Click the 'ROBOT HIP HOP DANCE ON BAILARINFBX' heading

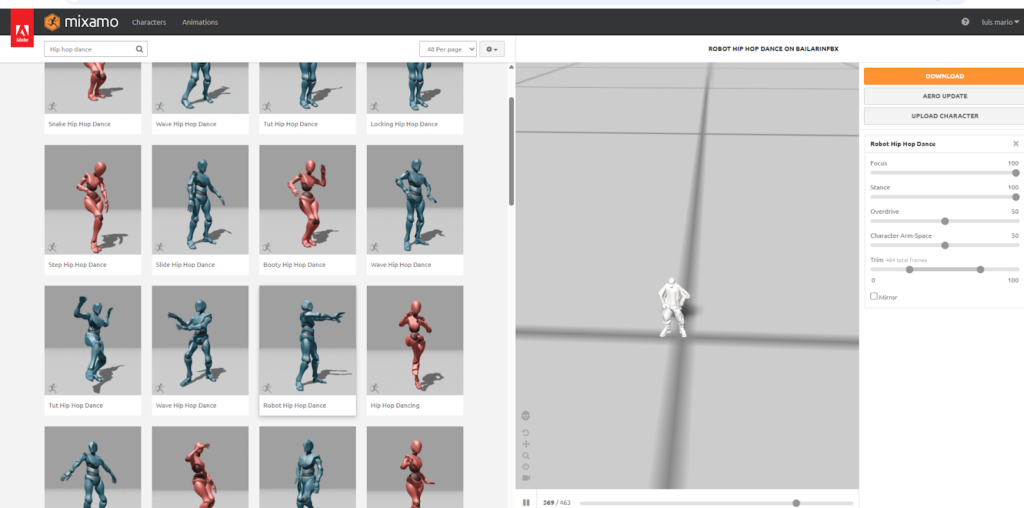pos(773,49)
